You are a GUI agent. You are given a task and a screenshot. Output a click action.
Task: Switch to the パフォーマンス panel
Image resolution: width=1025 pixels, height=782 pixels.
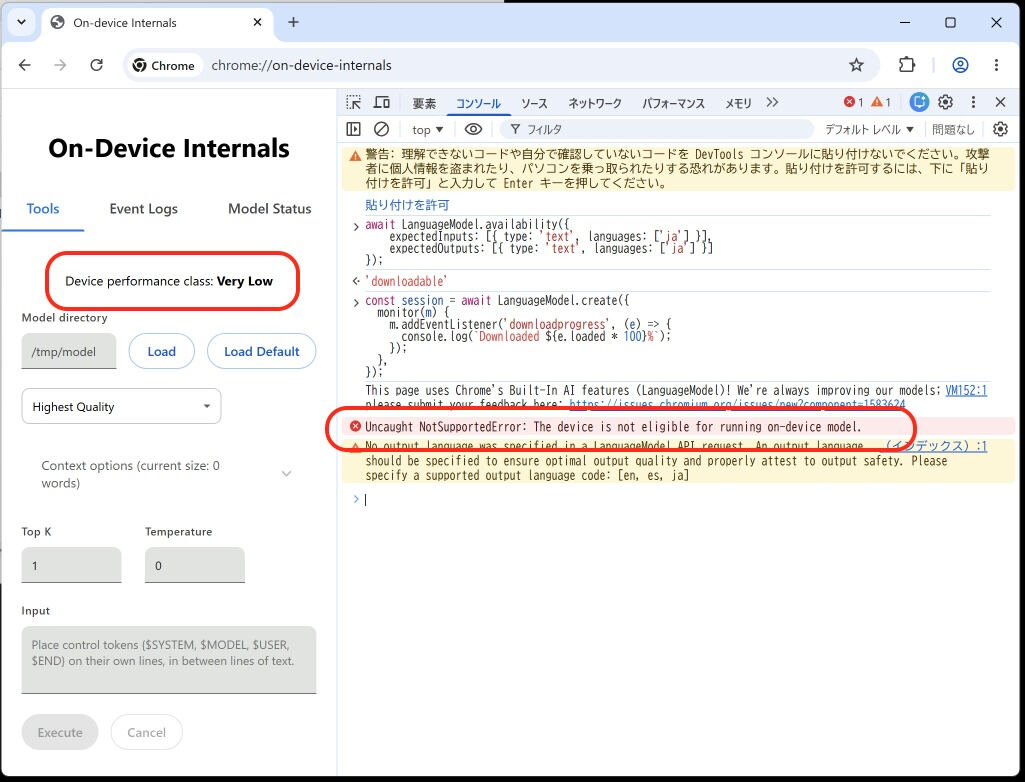pyautogui.click(x=673, y=103)
